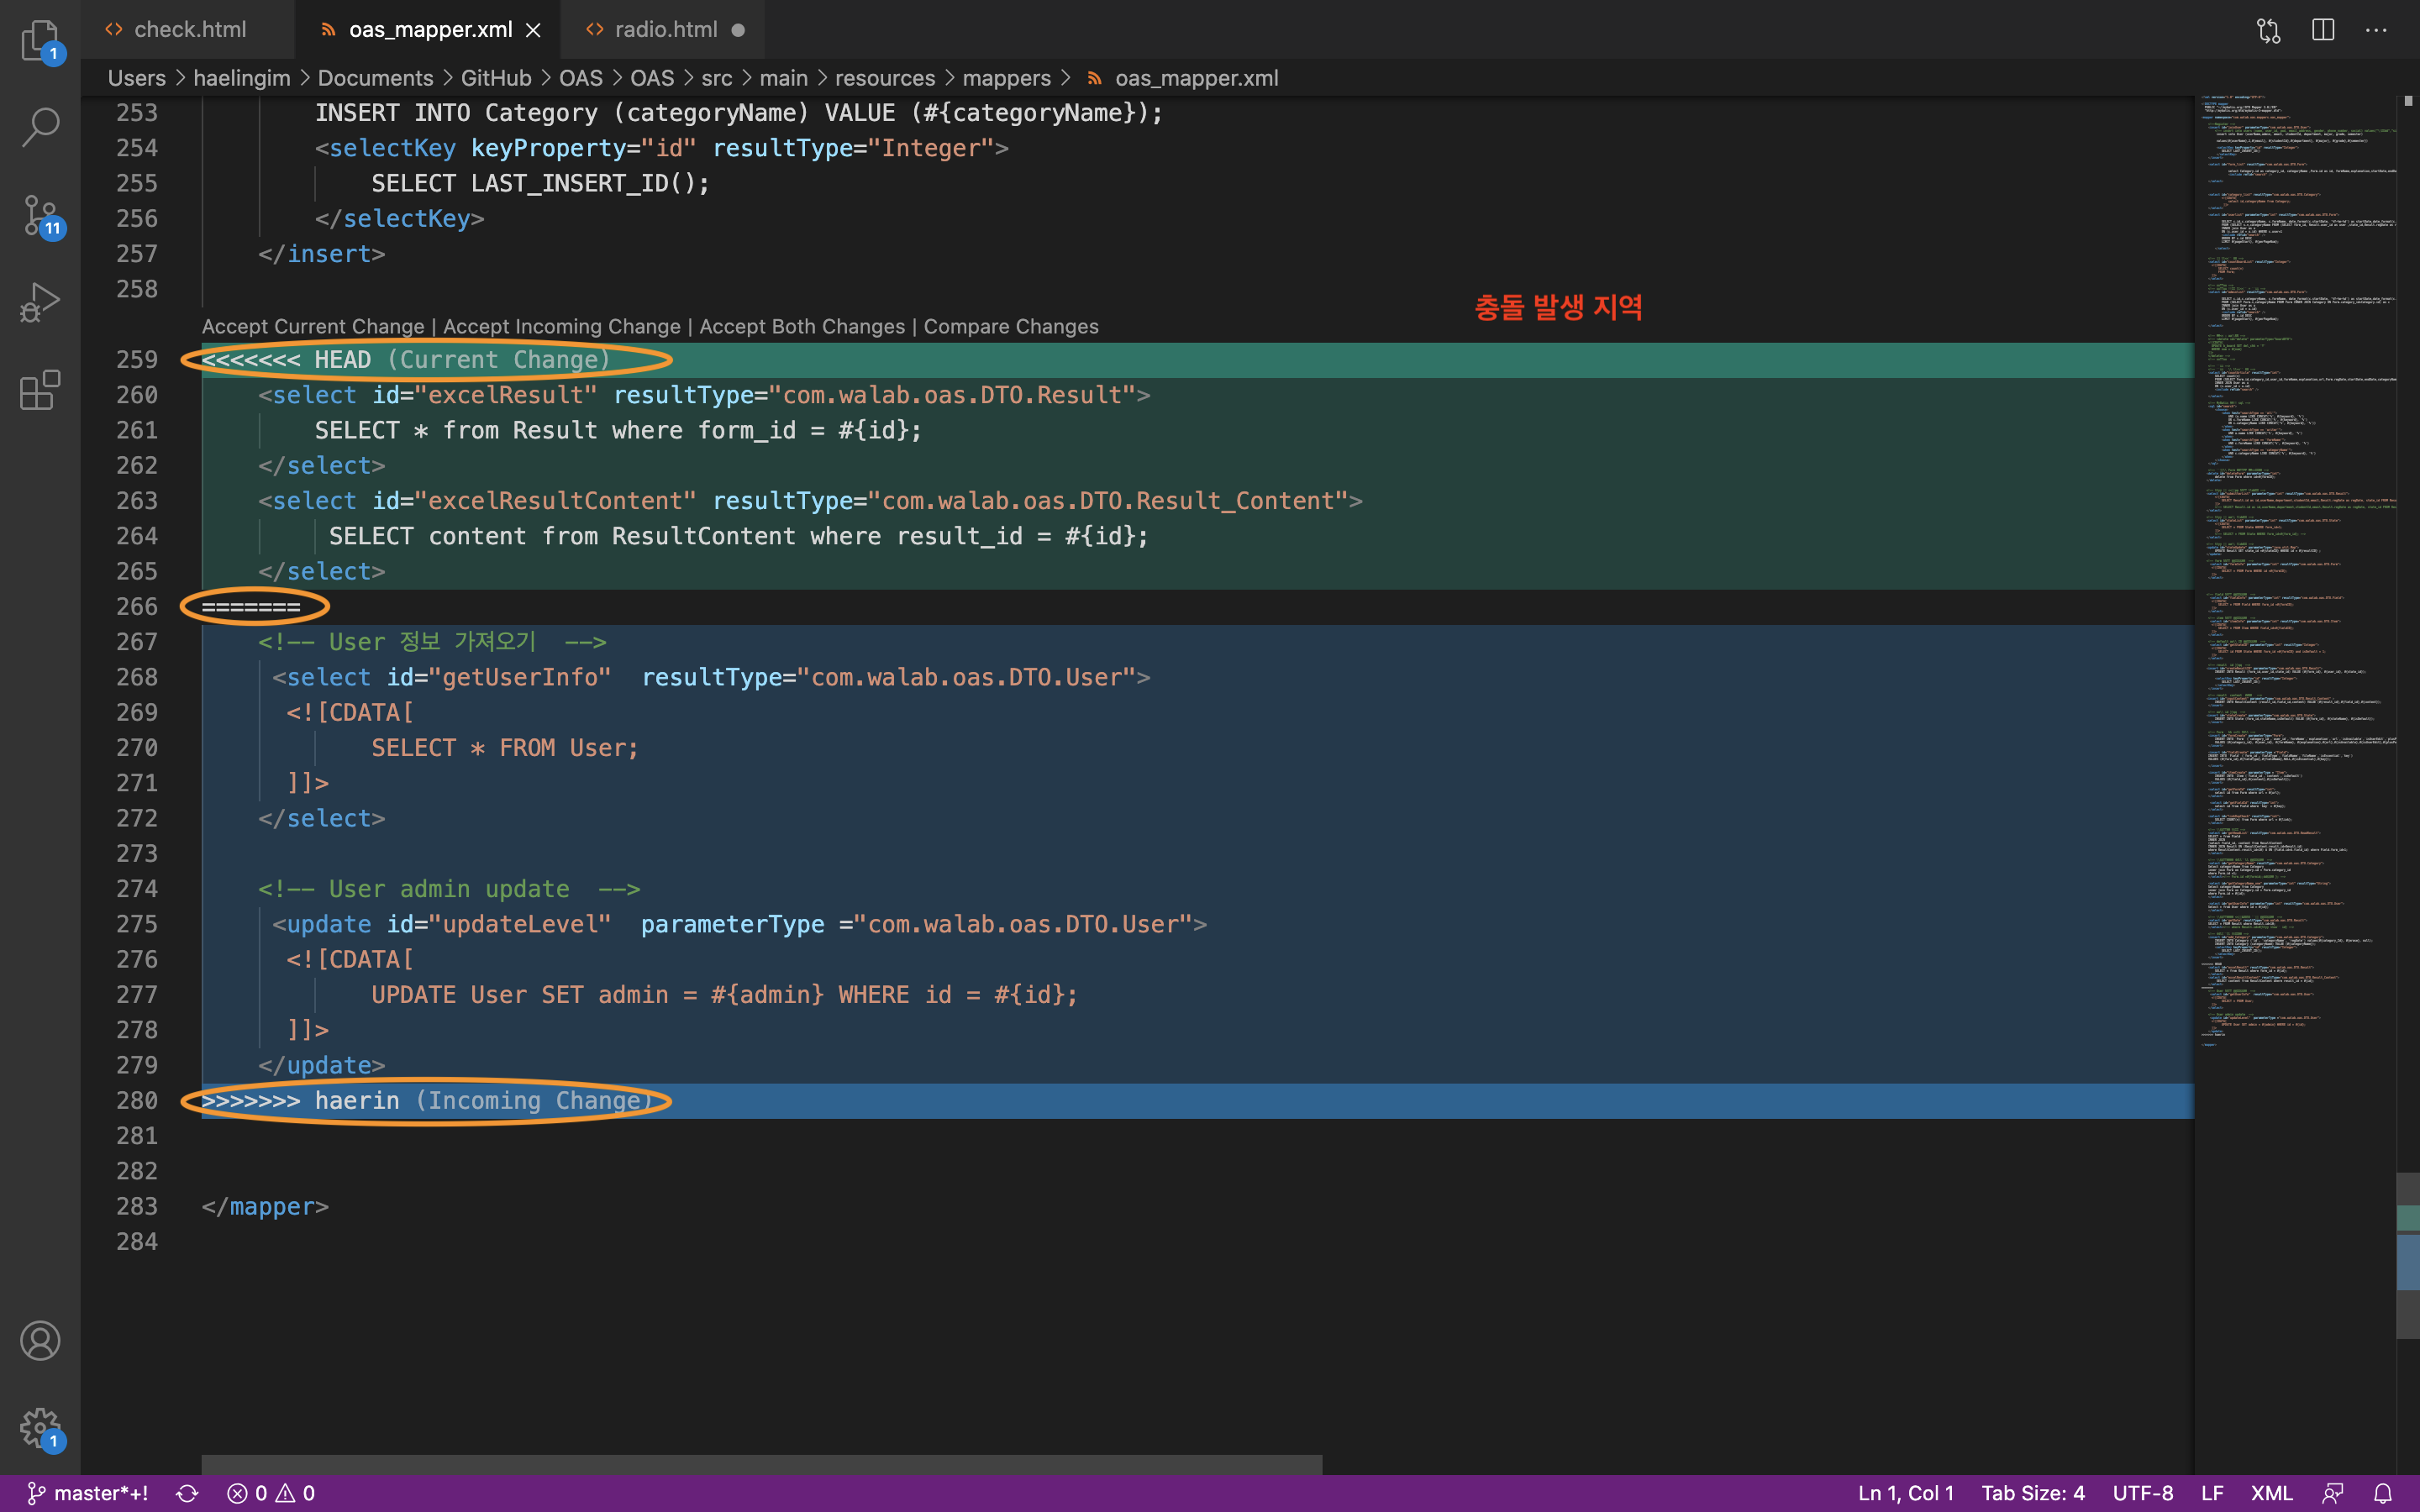Click Accept Incoming Change

[561, 327]
